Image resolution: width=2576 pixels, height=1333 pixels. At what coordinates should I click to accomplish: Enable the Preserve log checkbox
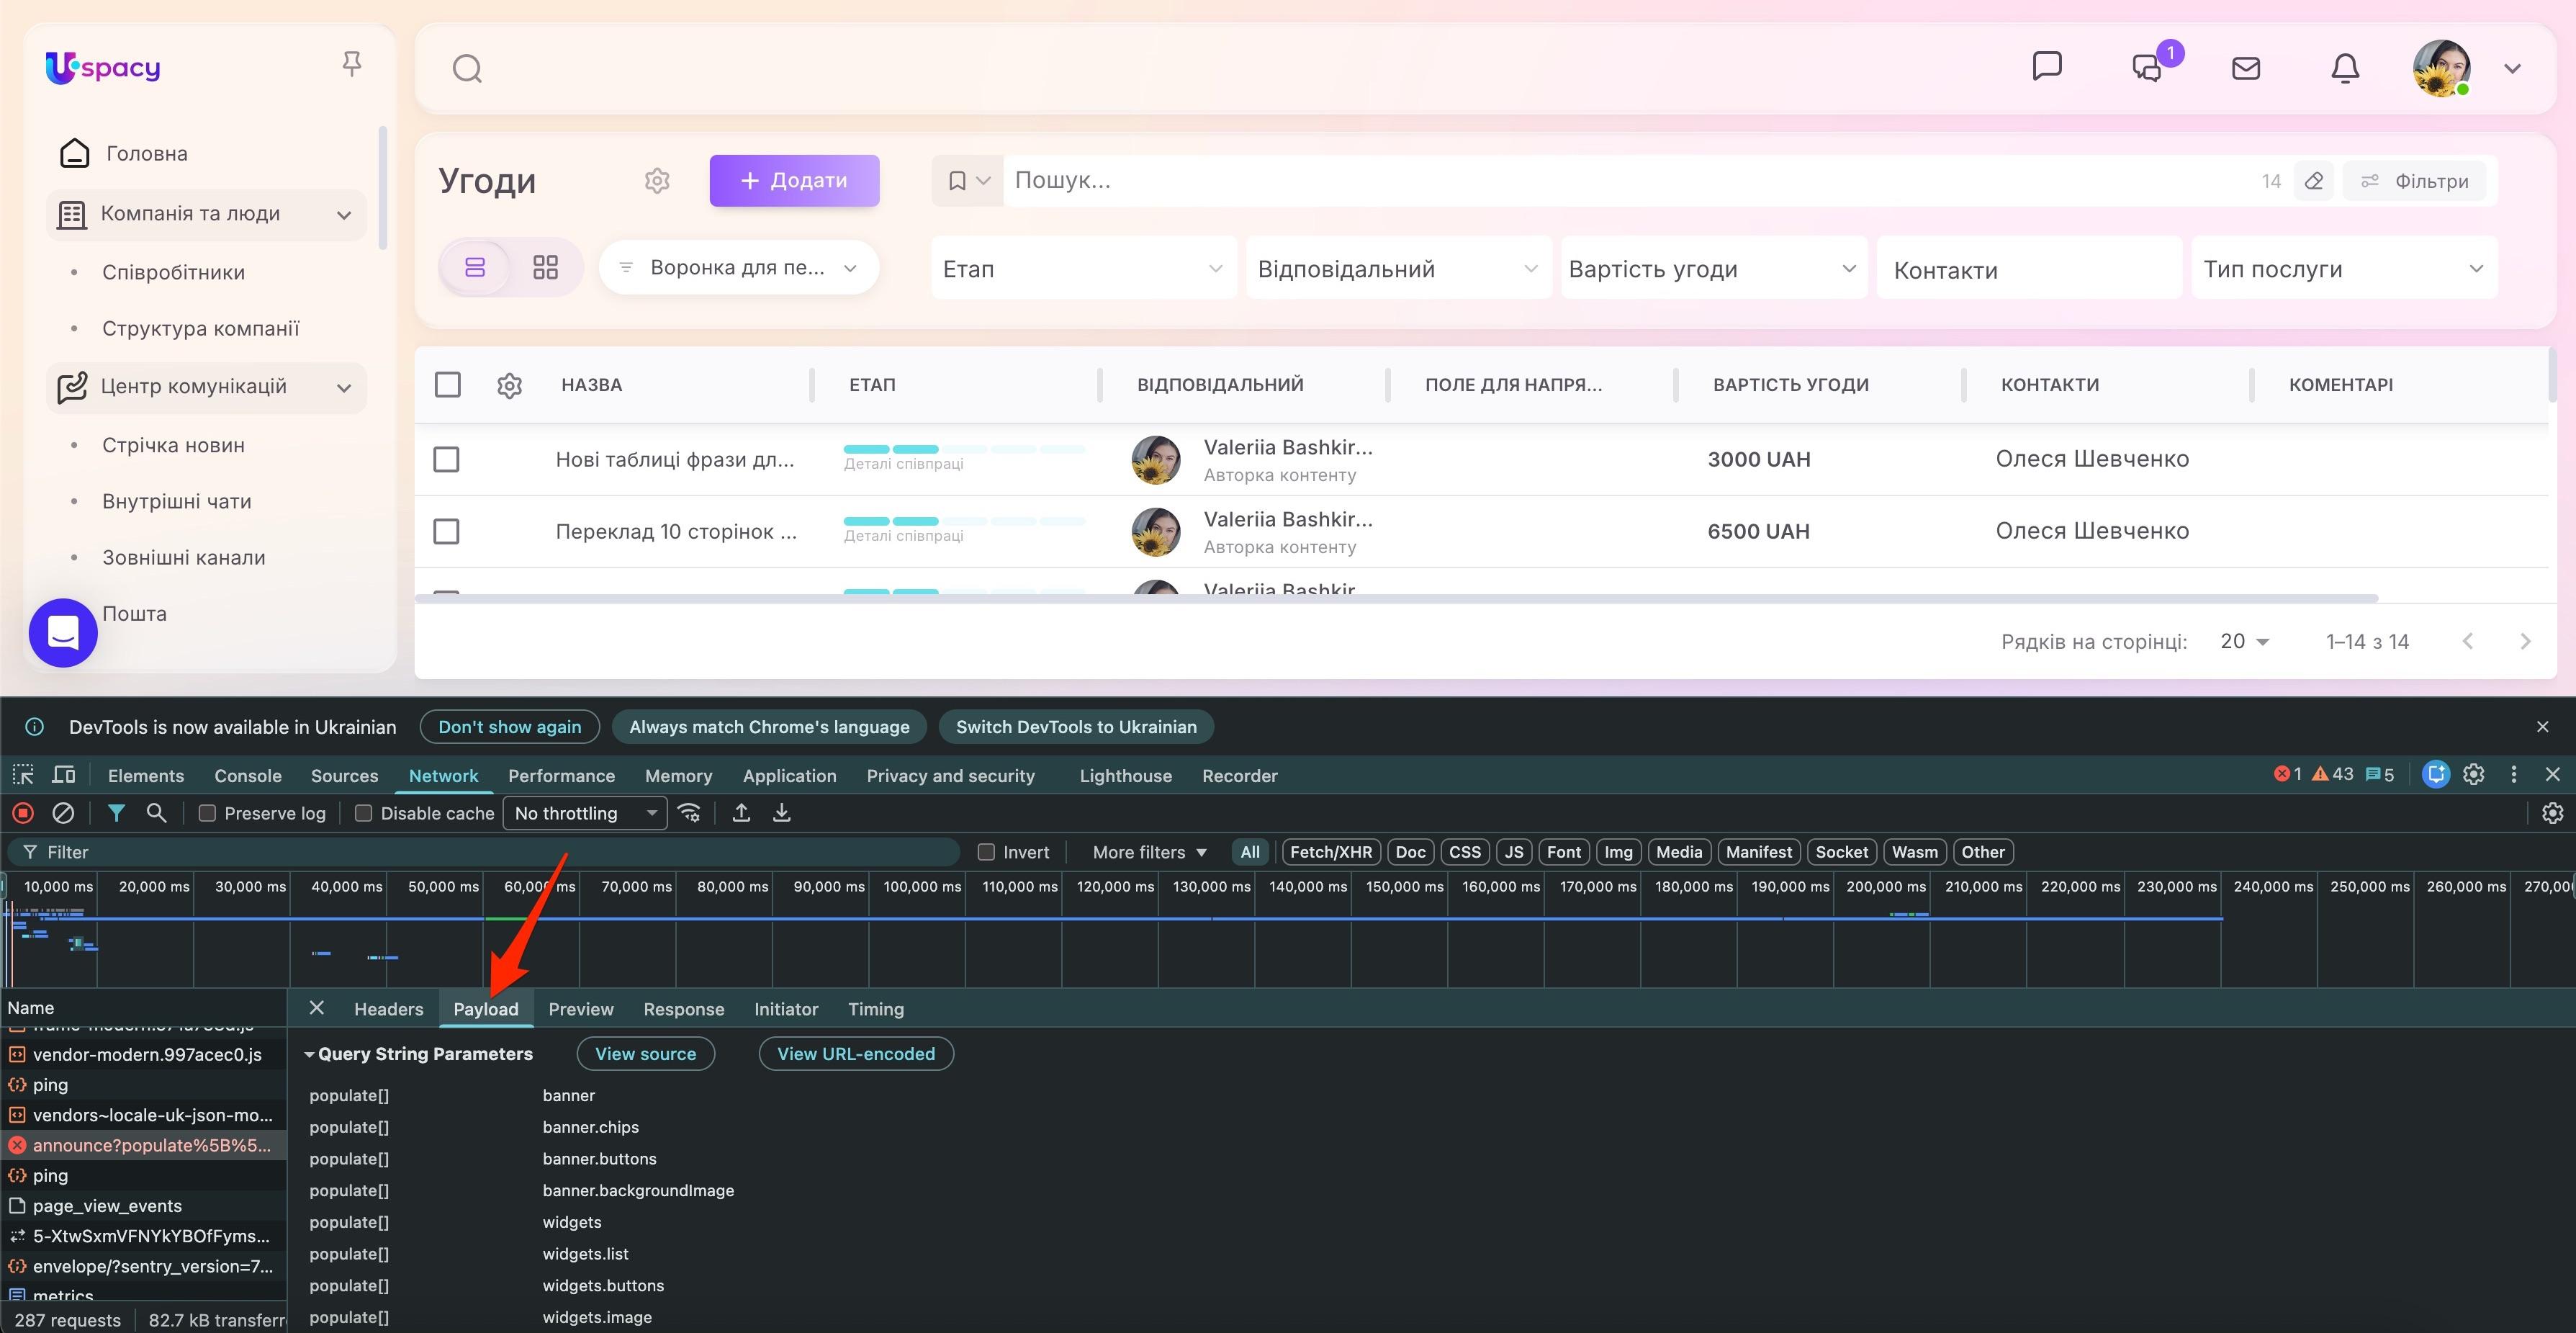[x=207, y=813]
